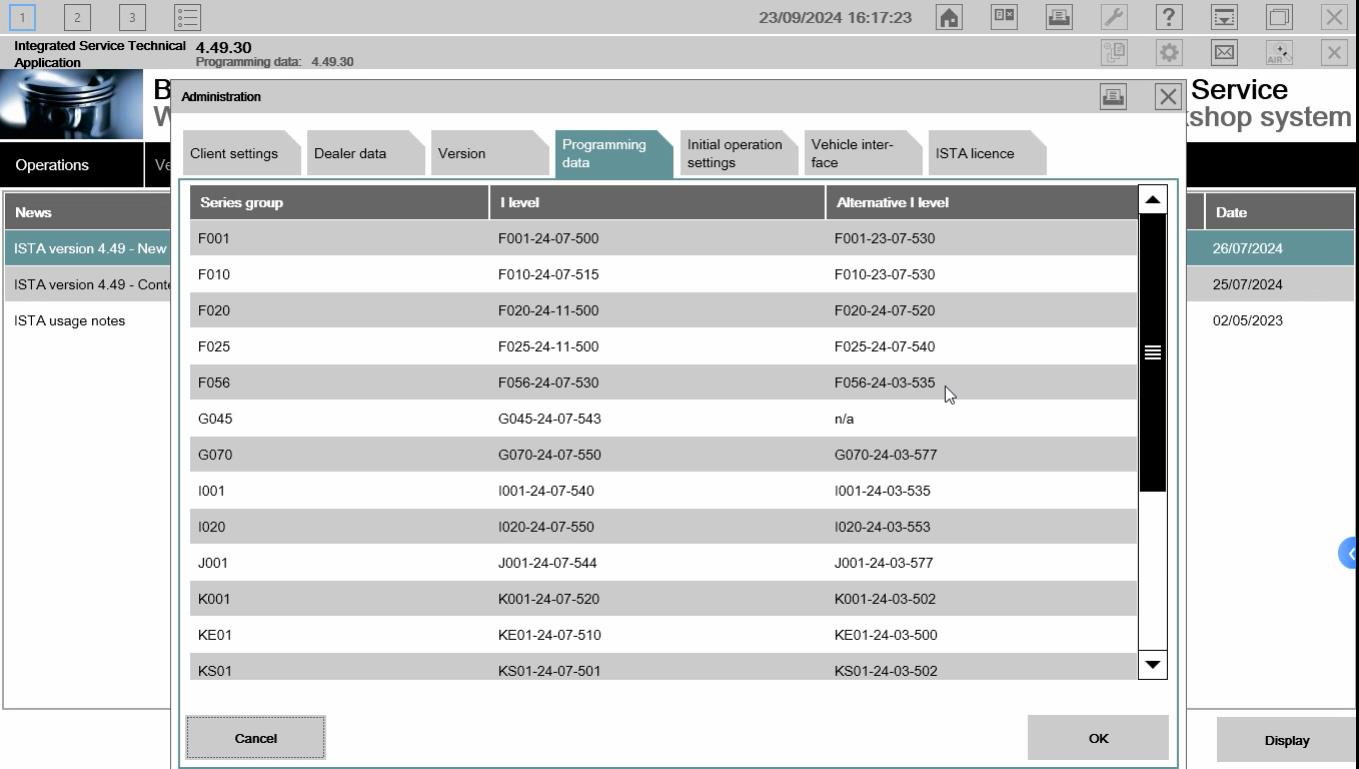Click the overlapping windows icon
1359x769 pixels.
[1279, 17]
